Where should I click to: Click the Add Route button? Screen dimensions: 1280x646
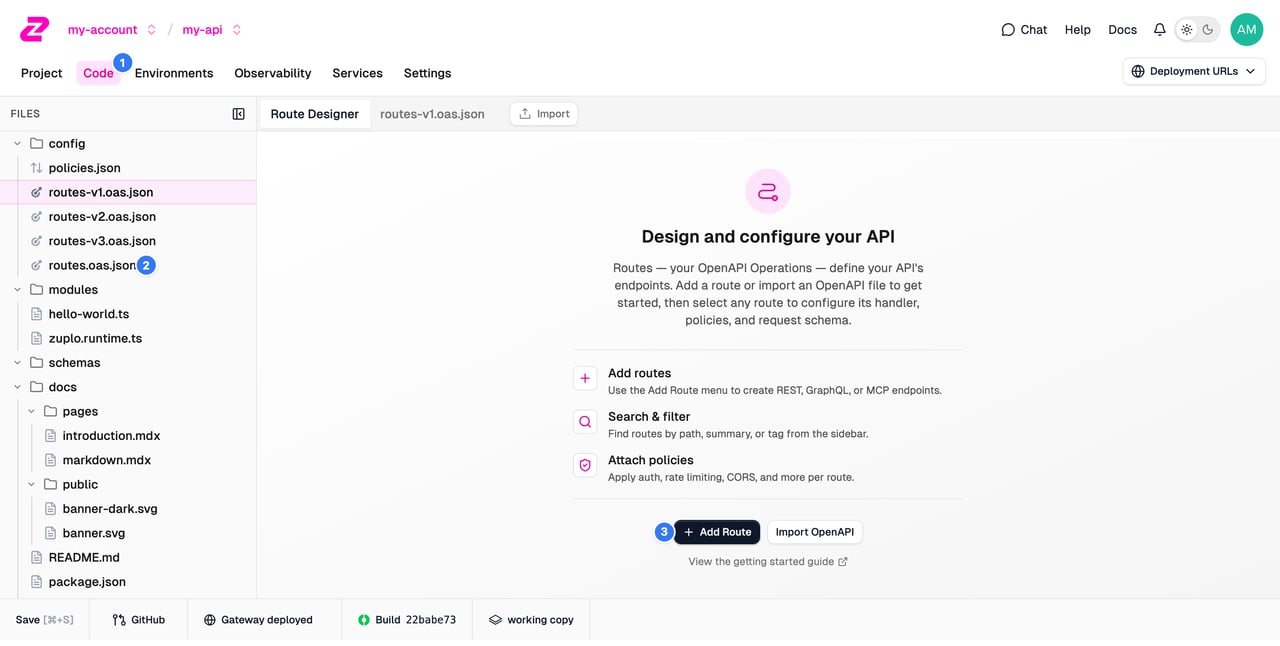(x=717, y=532)
